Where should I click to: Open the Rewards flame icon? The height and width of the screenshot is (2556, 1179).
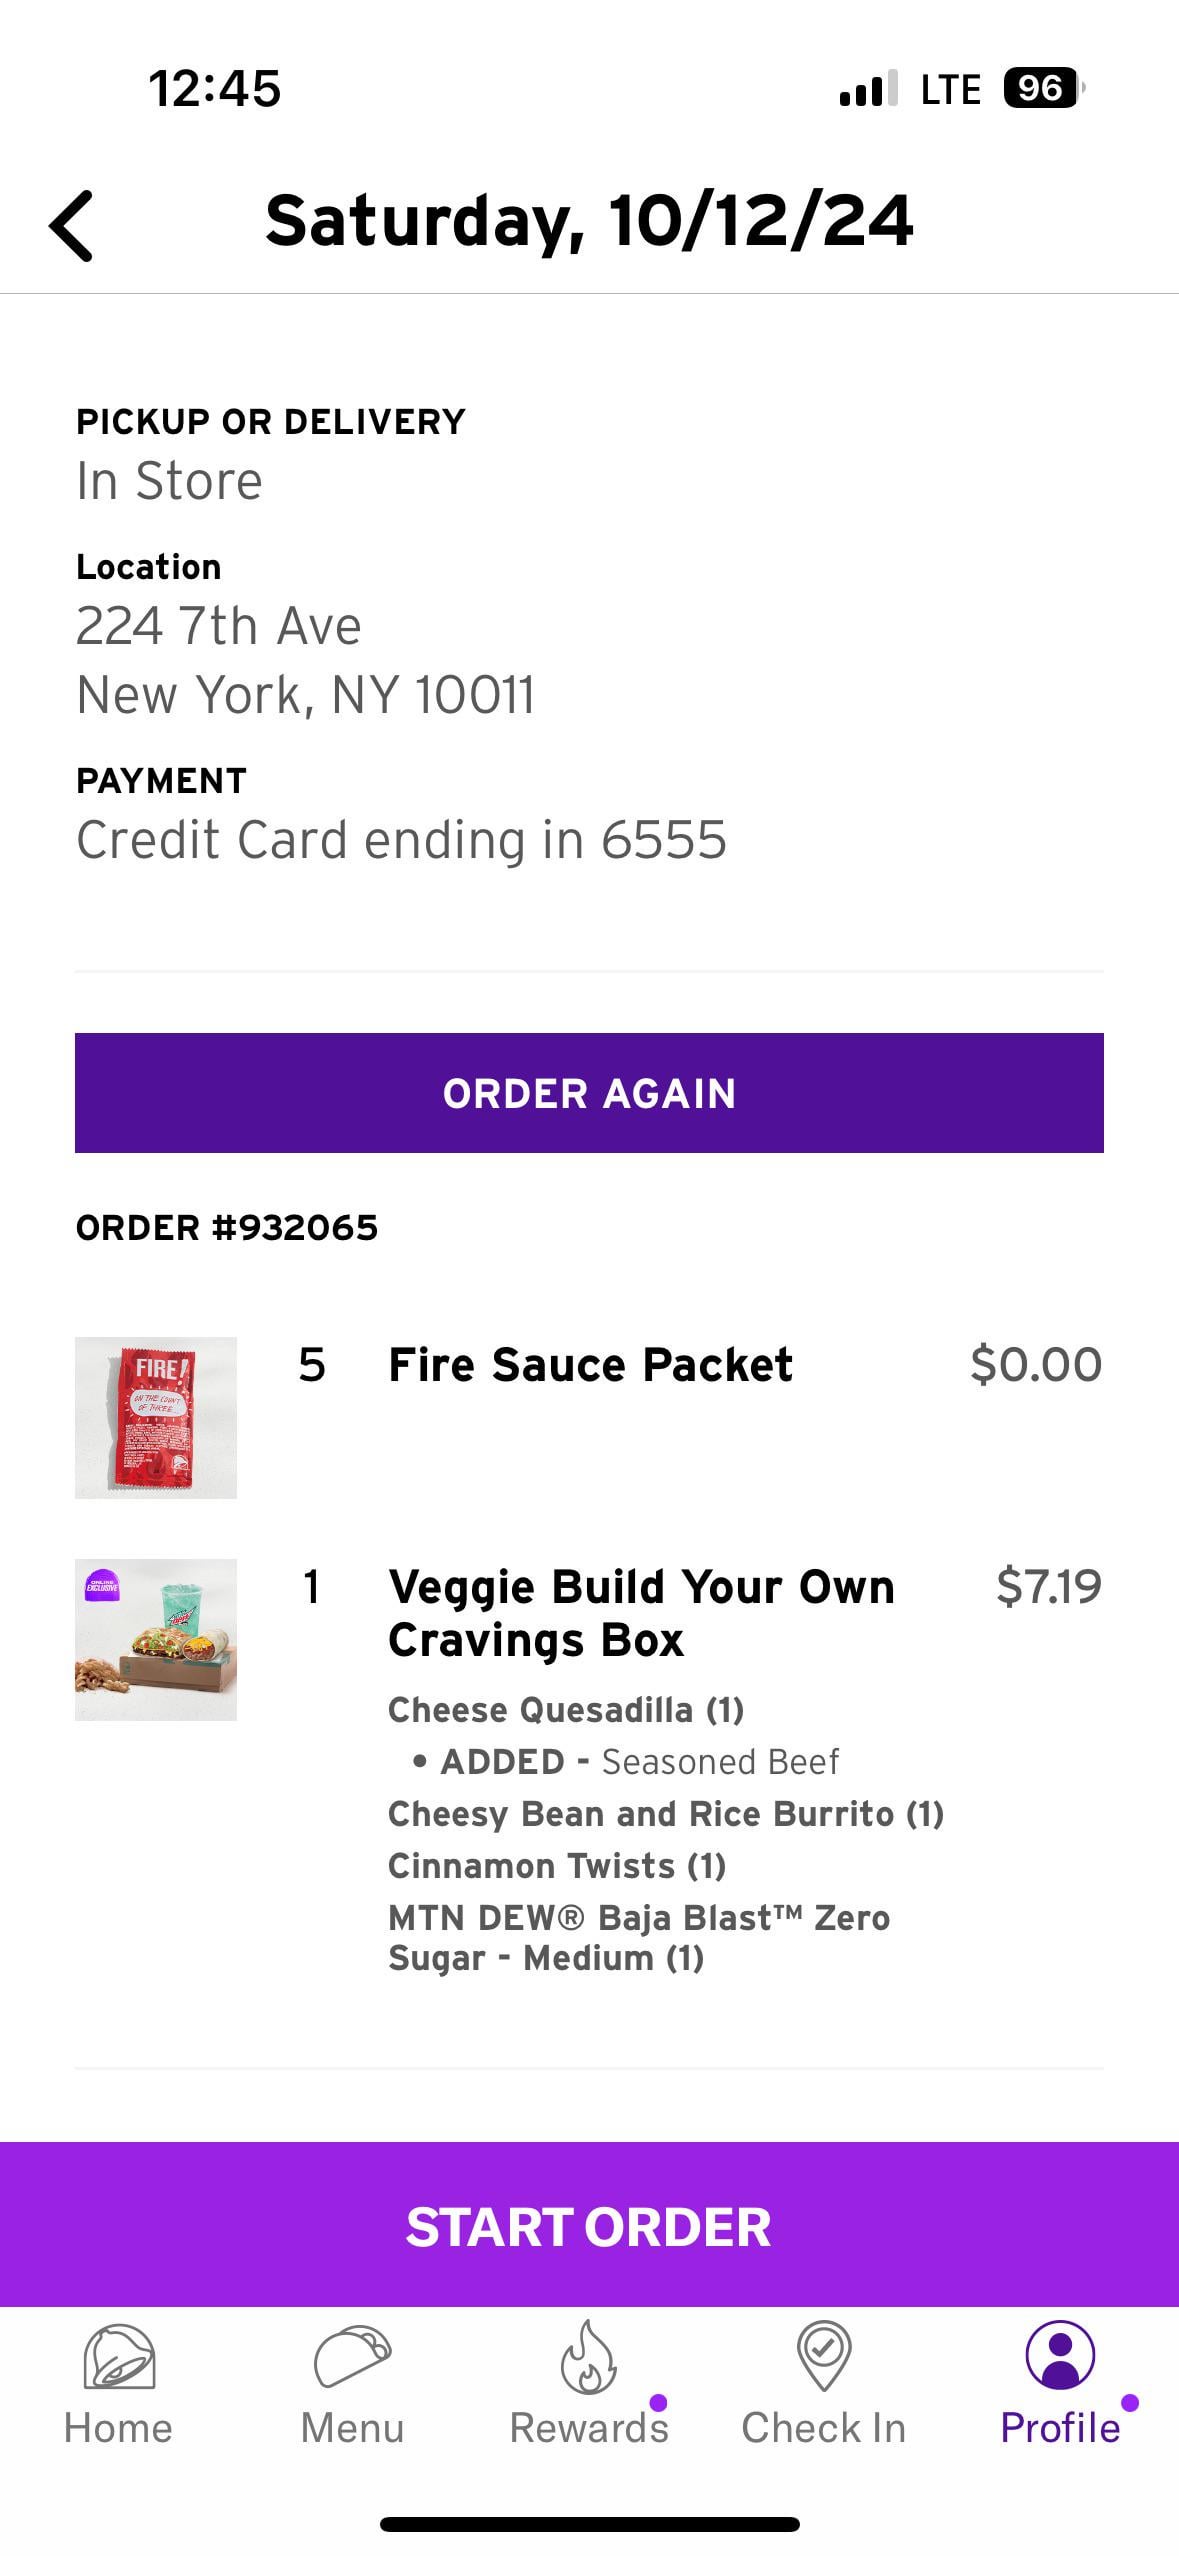[x=588, y=2358]
